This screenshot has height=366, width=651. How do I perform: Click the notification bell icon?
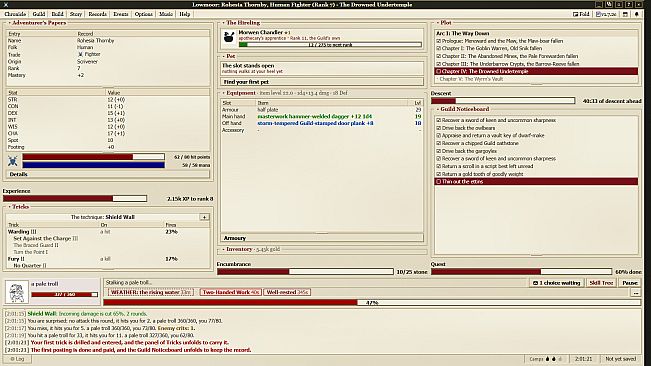[636, 14]
